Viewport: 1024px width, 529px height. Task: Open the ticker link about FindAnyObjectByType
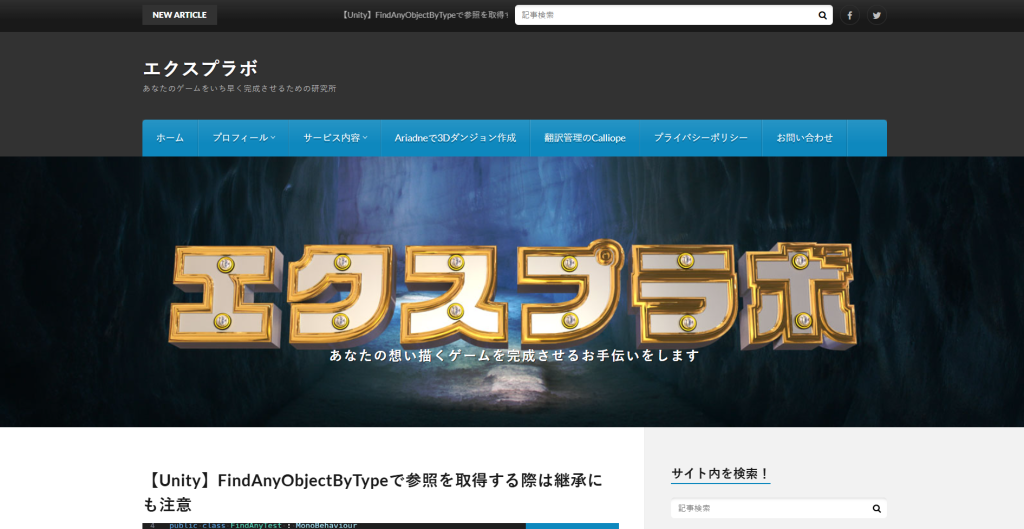424,15
